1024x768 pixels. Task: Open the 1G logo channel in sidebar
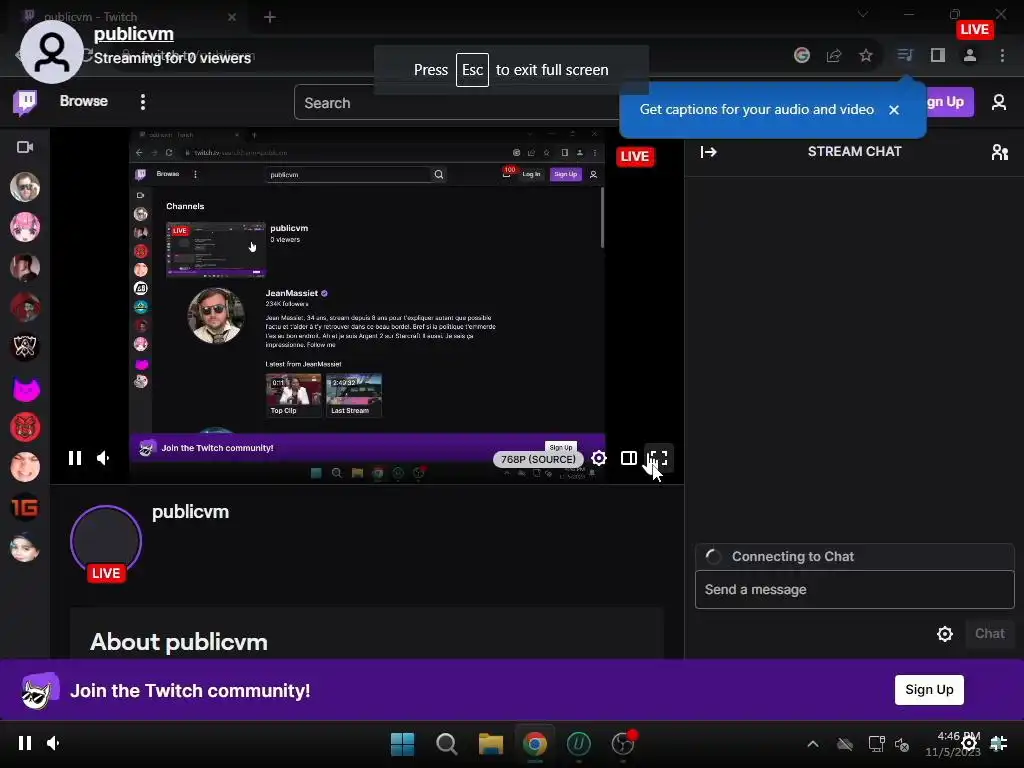[x=25, y=507]
